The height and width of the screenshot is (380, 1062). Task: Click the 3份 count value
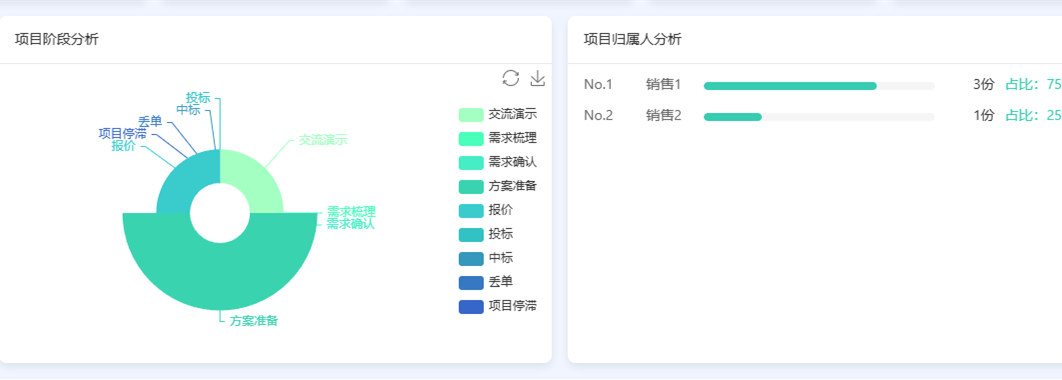click(x=983, y=85)
